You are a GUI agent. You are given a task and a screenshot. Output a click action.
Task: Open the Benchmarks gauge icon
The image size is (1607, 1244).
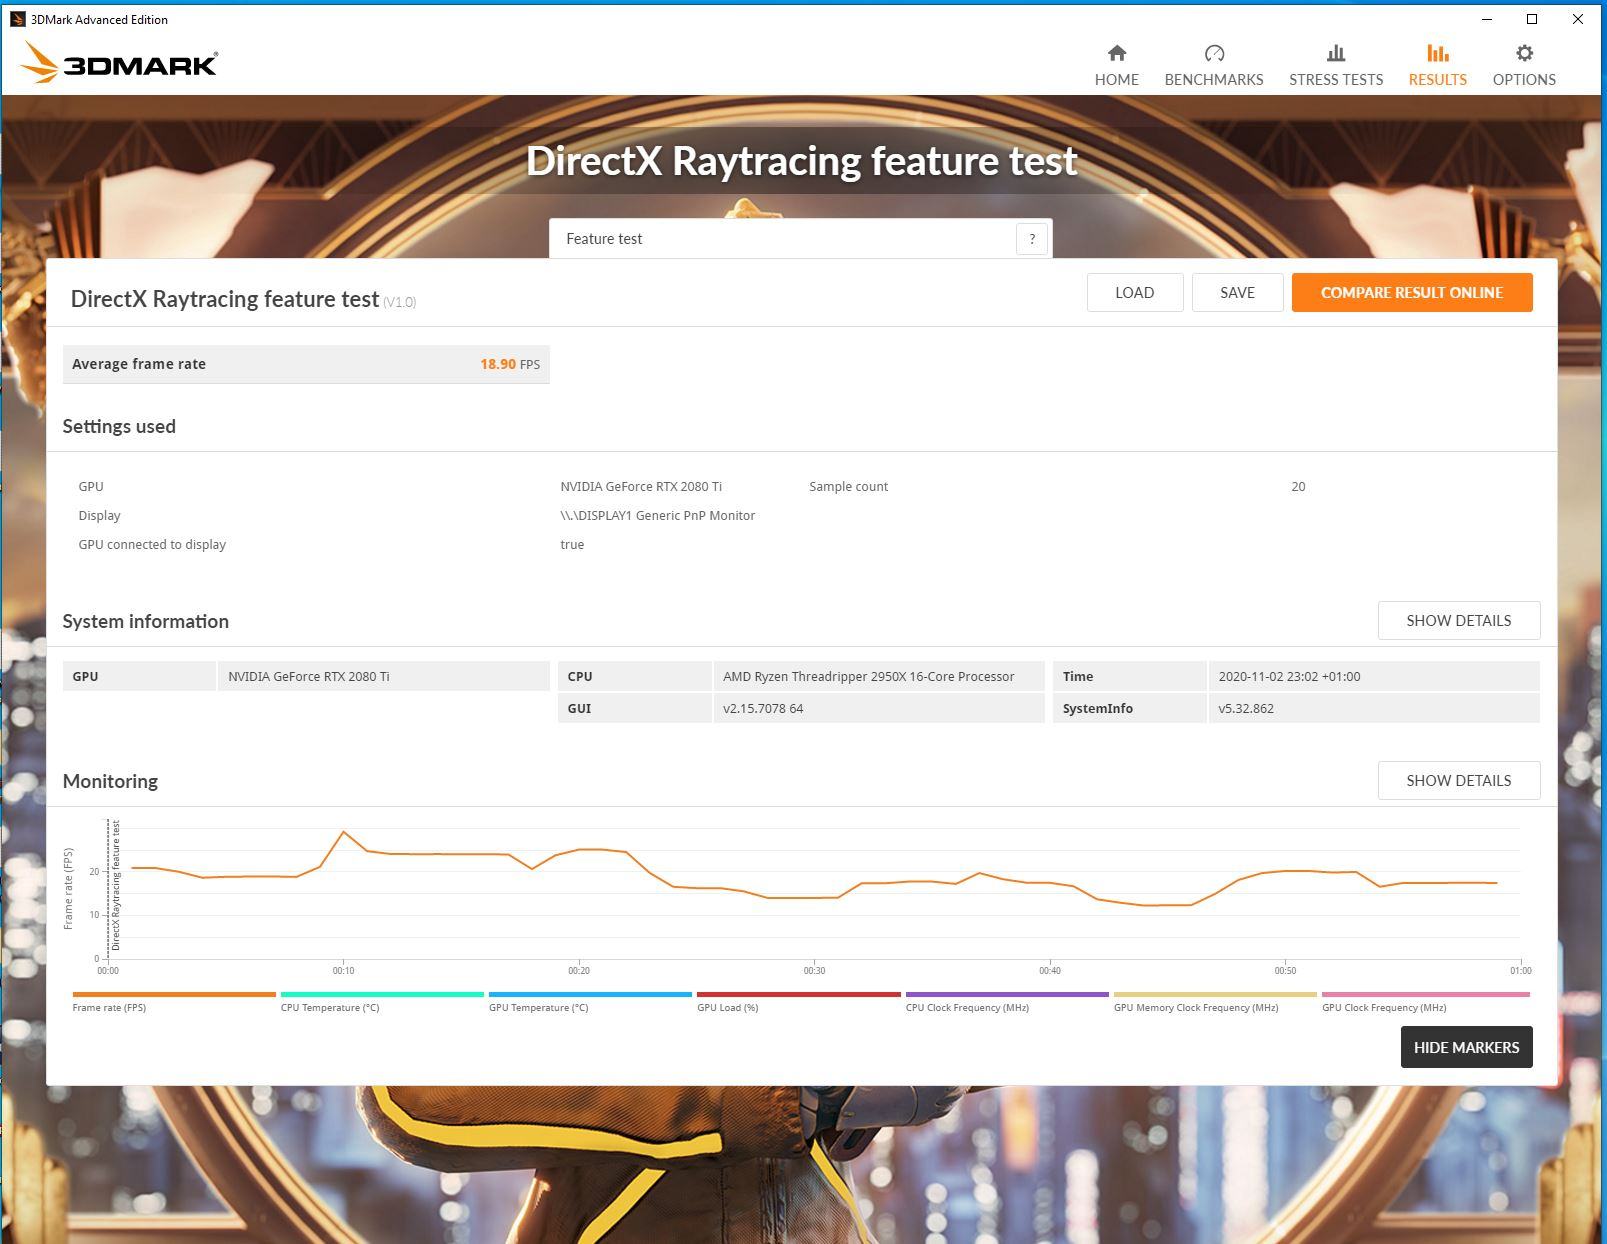click(1214, 53)
